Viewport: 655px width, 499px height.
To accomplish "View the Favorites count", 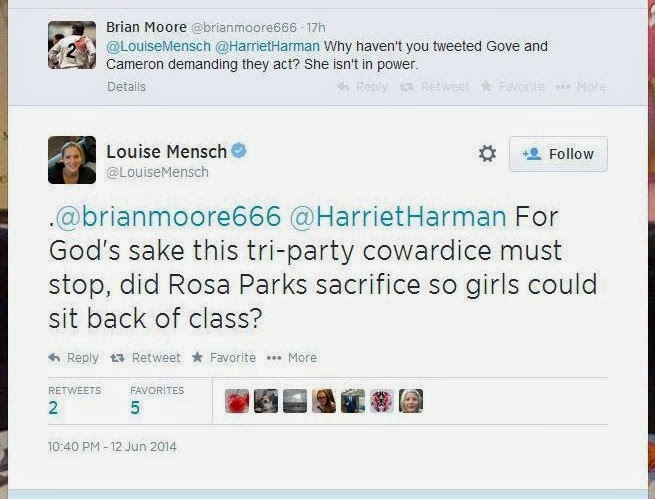I will pos(135,407).
